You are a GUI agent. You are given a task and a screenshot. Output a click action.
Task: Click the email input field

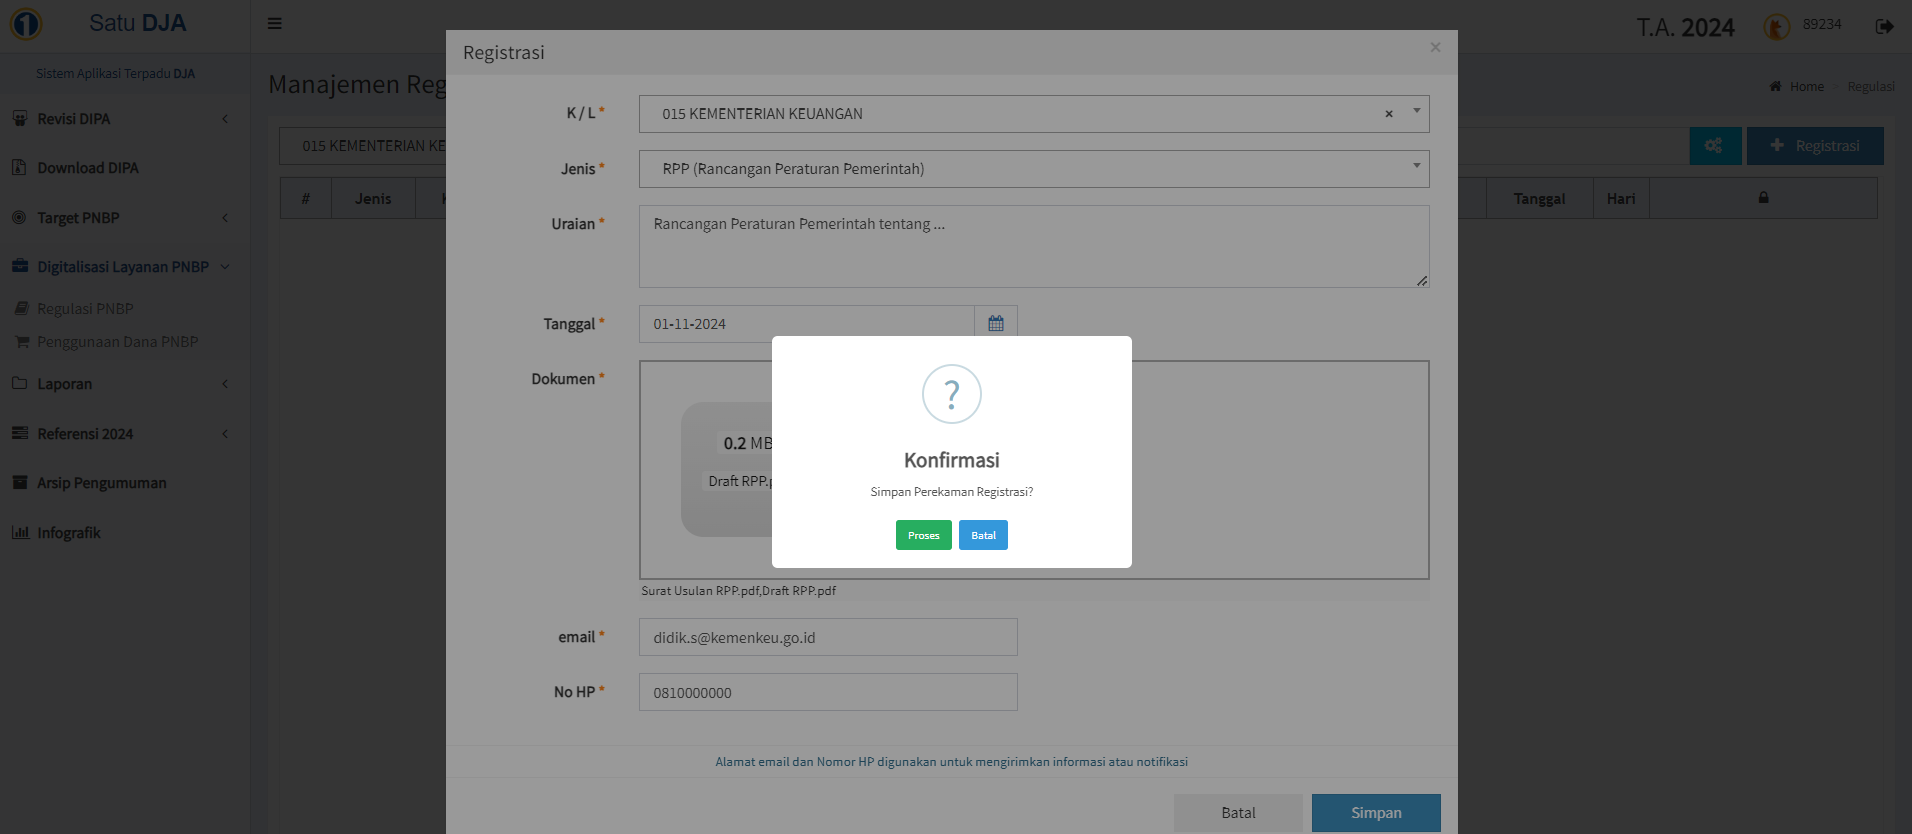click(828, 637)
